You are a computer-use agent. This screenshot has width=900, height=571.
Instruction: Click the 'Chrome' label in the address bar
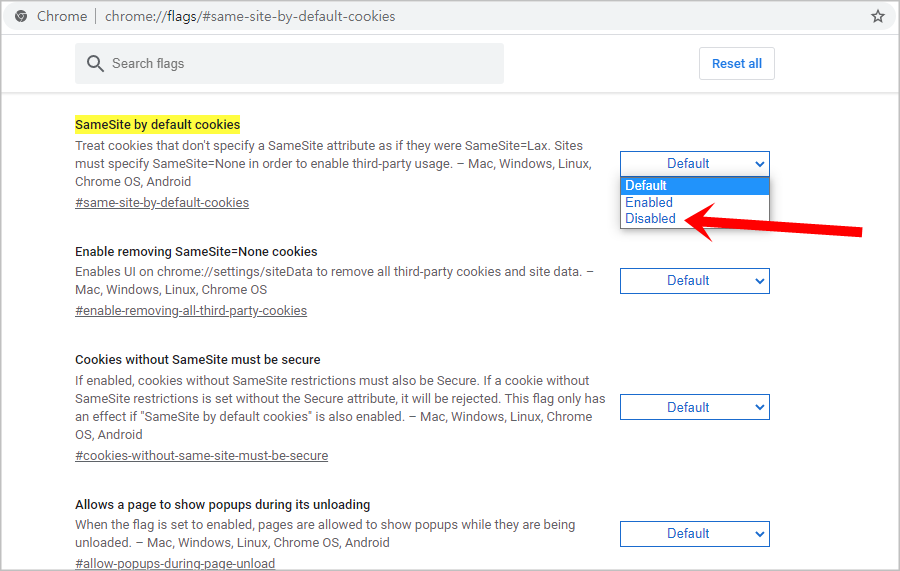pos(62,16)
